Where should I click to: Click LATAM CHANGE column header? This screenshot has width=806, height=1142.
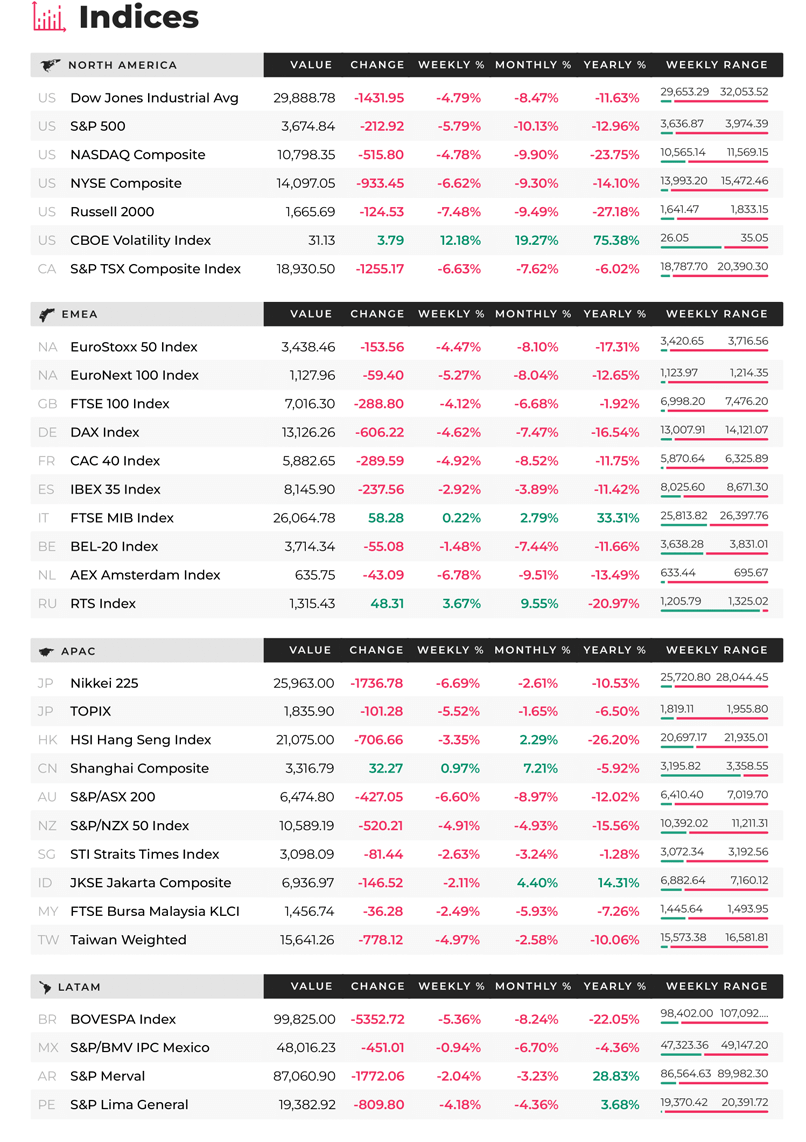click(x=377, y=986)
